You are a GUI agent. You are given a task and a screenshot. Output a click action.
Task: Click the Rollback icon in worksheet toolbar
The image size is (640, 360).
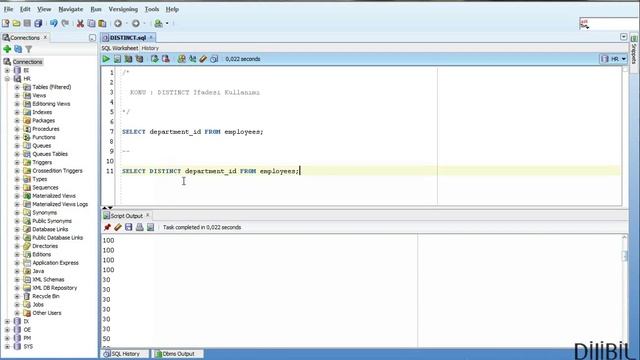tap(166, 59)
